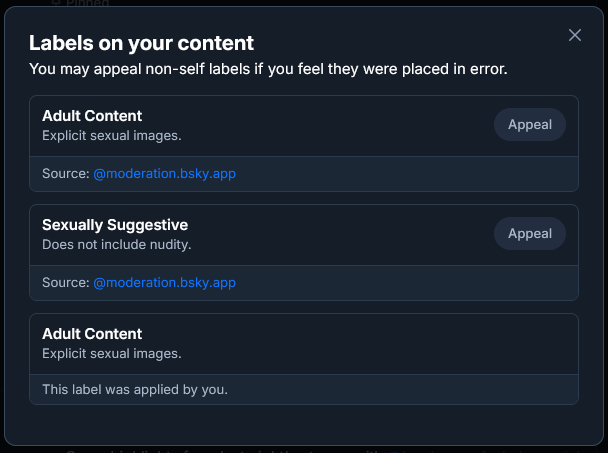Appeal the moderation-applied Adult Content label

point(530,125)
